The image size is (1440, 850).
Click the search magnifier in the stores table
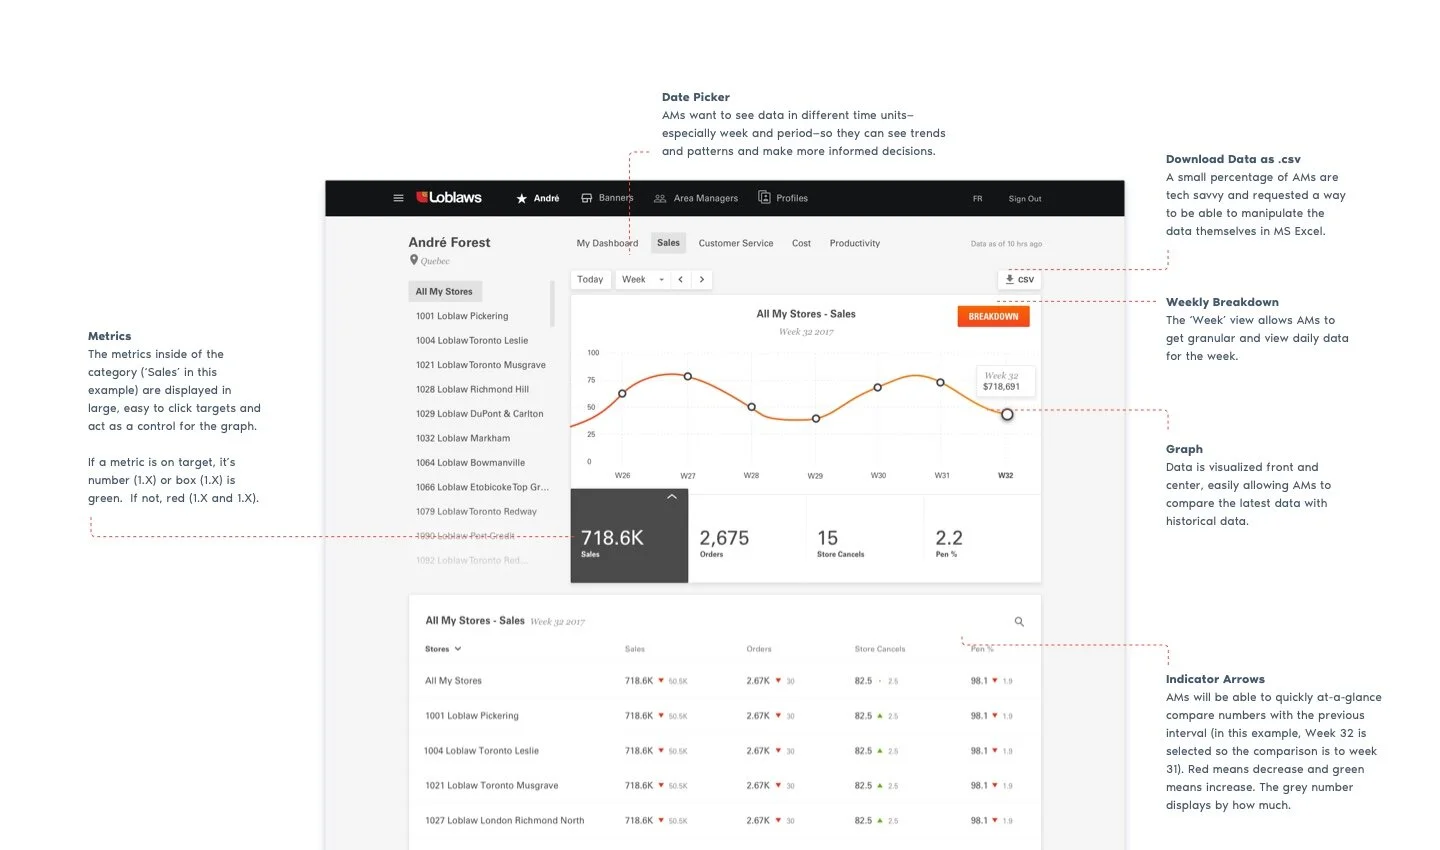[1019, 621]
